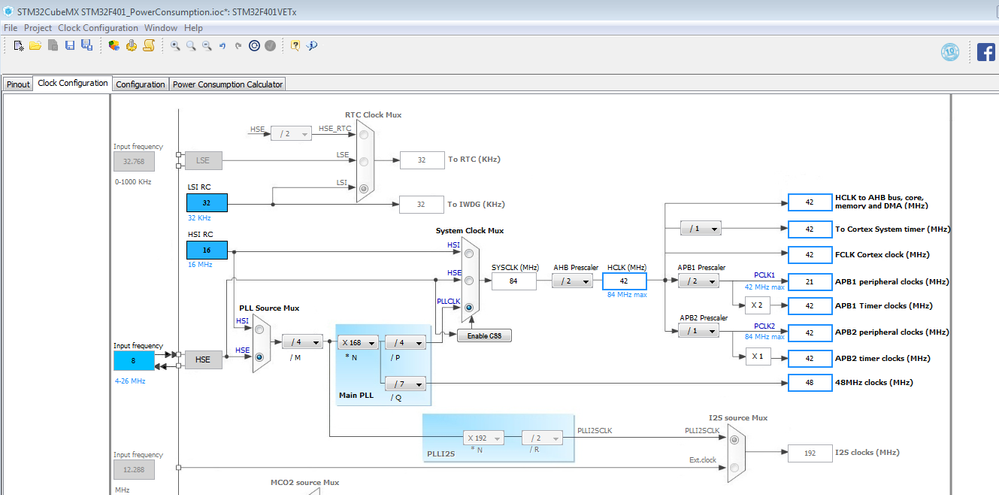This screenshot has height=495, width=999.
Task: Click the SYSCLK (MHz) field showing 84
Action: pyautogui.click(x=514, y=282)
